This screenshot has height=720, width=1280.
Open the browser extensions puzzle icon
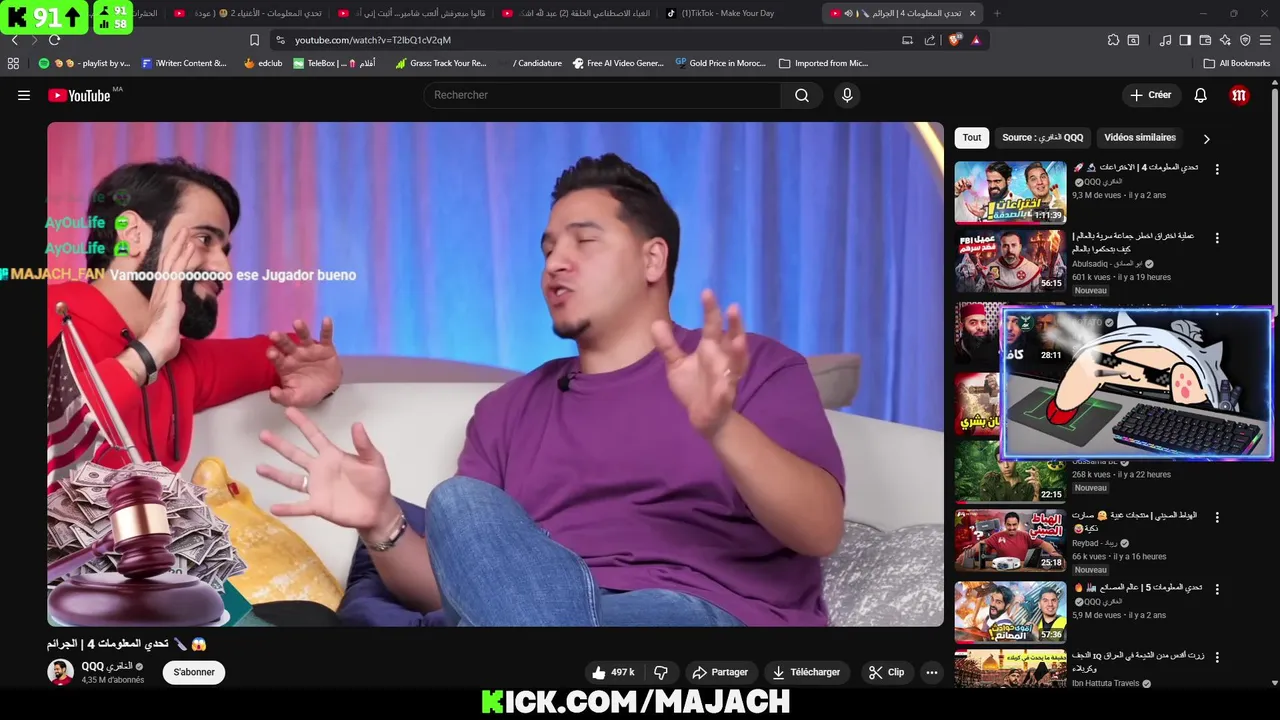coord(1113,40)
